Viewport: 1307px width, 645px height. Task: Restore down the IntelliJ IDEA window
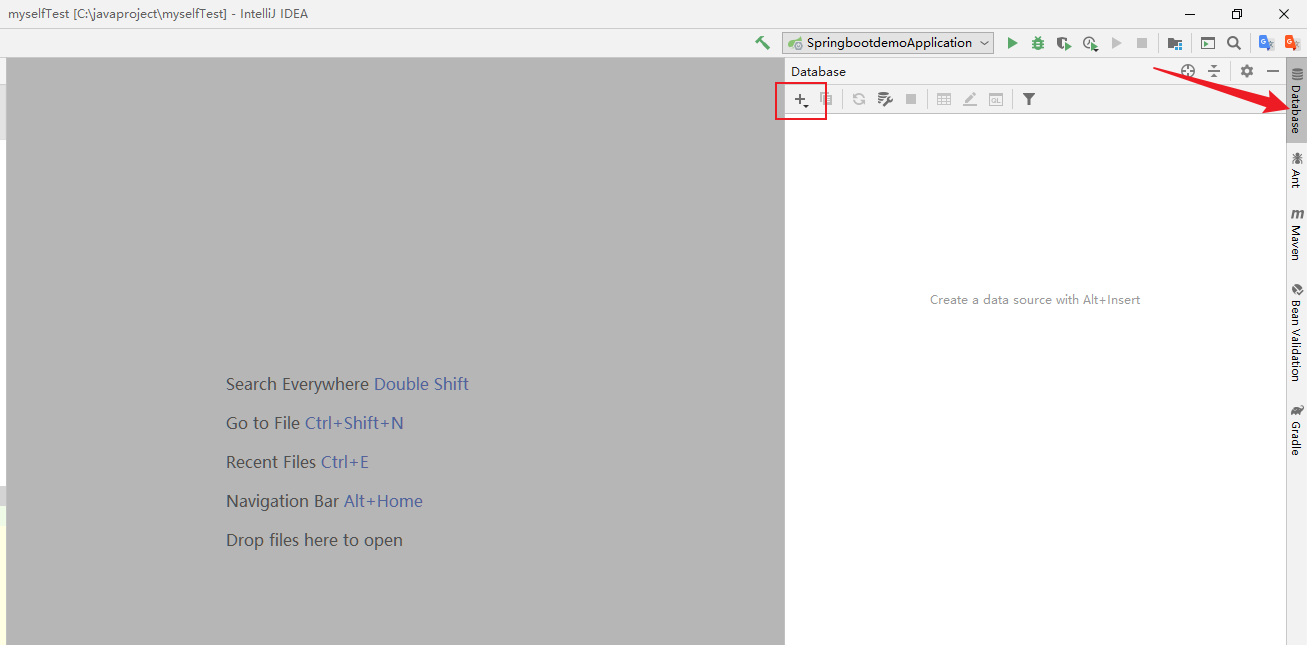(x=1237, y=14)
